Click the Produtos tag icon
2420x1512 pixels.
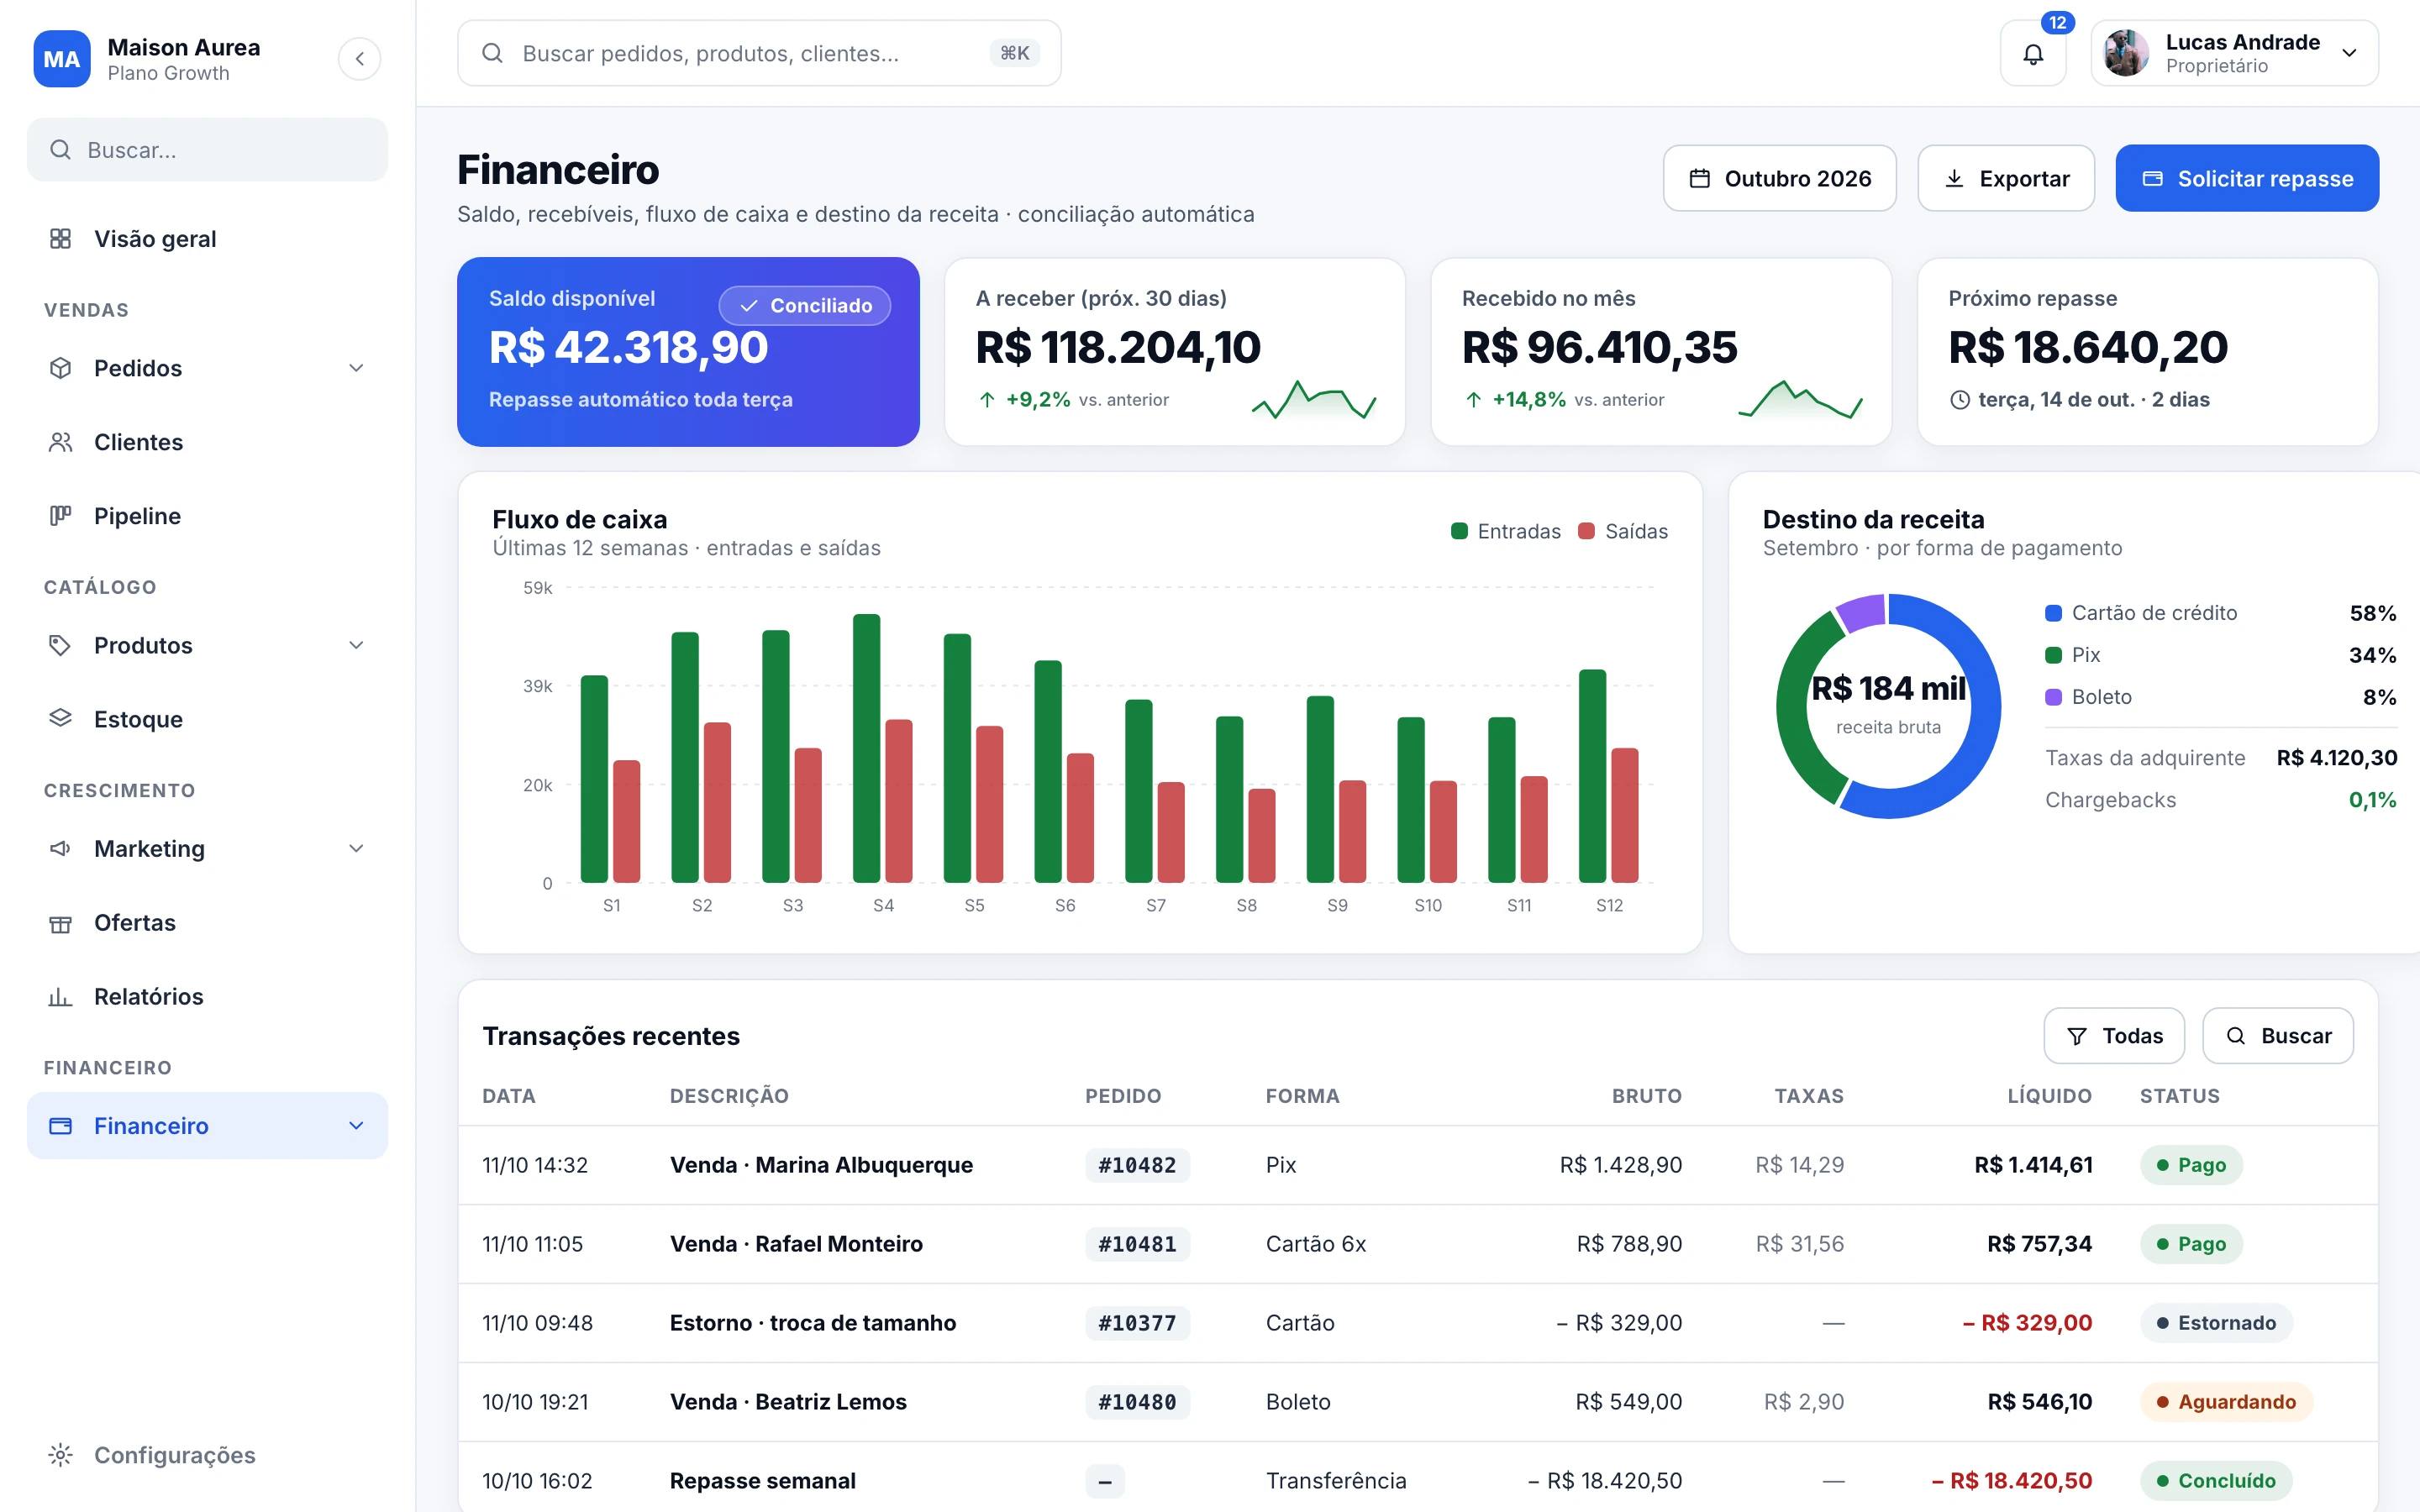pyautogui.click(x=61, y=645)
